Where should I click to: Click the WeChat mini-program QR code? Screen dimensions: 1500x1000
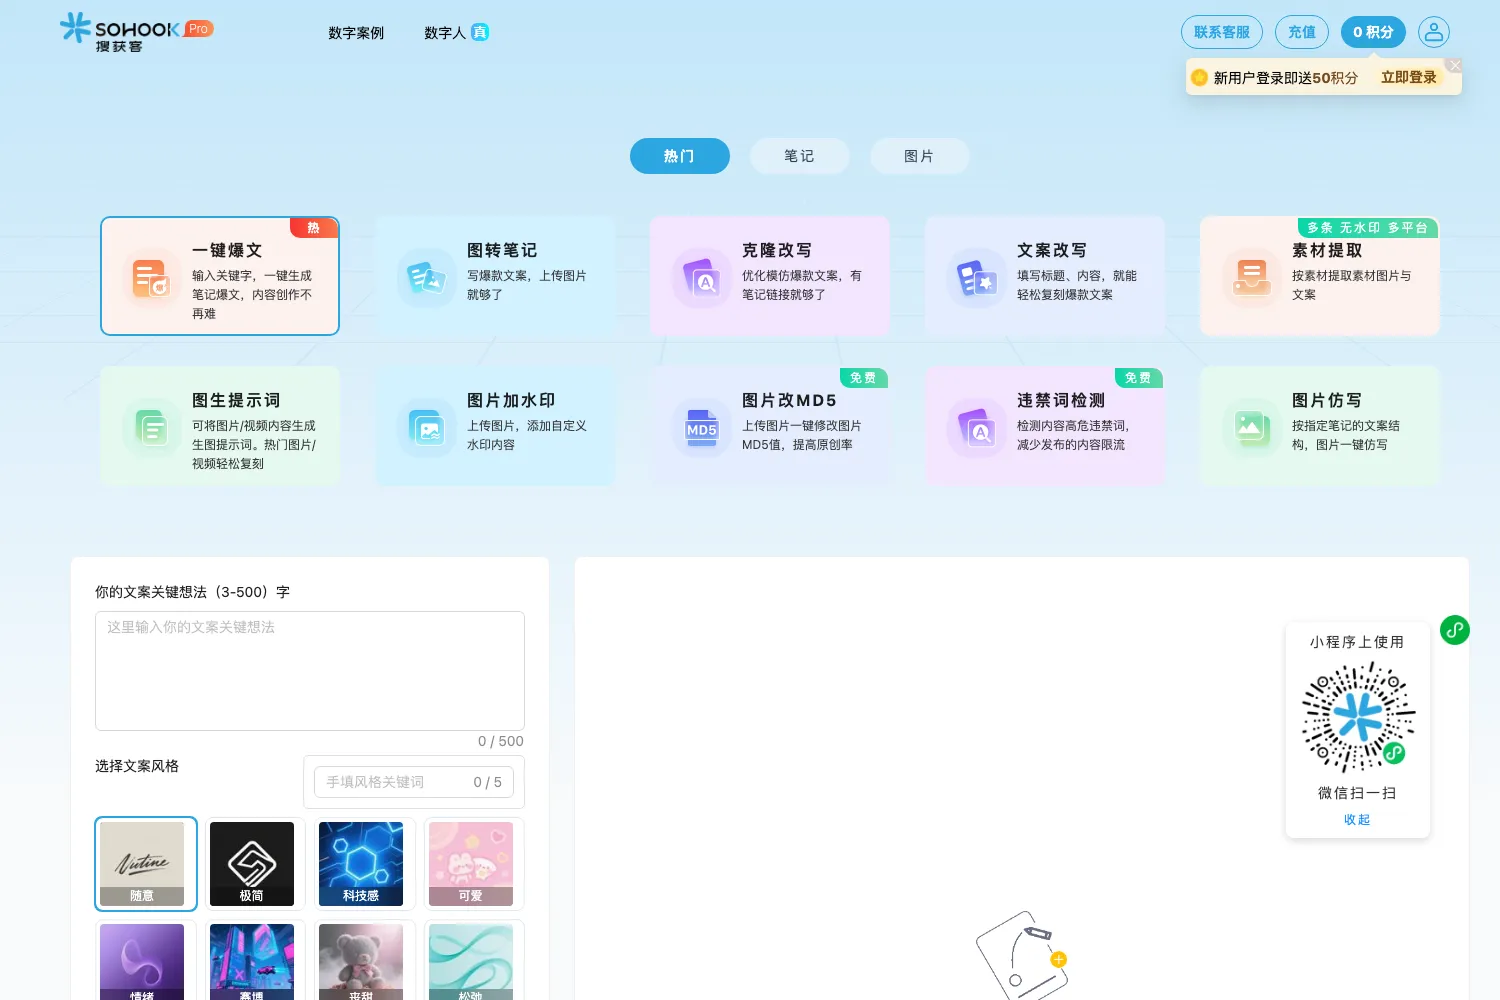pyautogui.click(x=1358, y=717)
